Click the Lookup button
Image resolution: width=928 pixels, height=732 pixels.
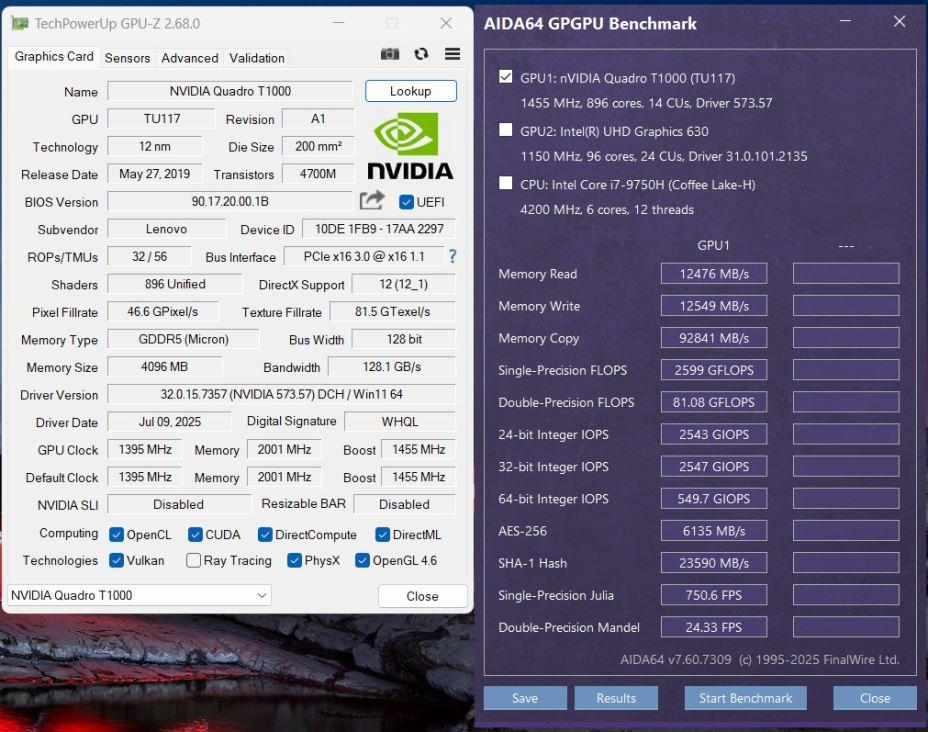pos(411,91)
